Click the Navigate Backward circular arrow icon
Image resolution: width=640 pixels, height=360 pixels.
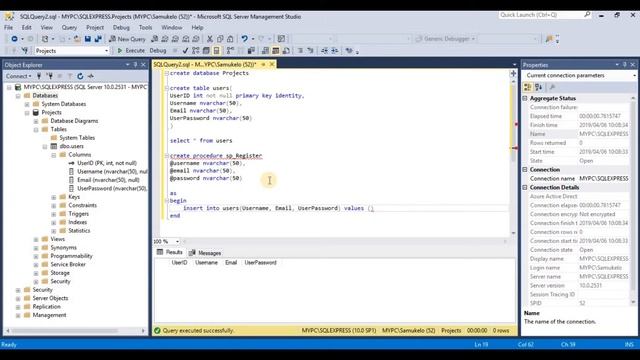pyautogui.click(x=14, y=39)
